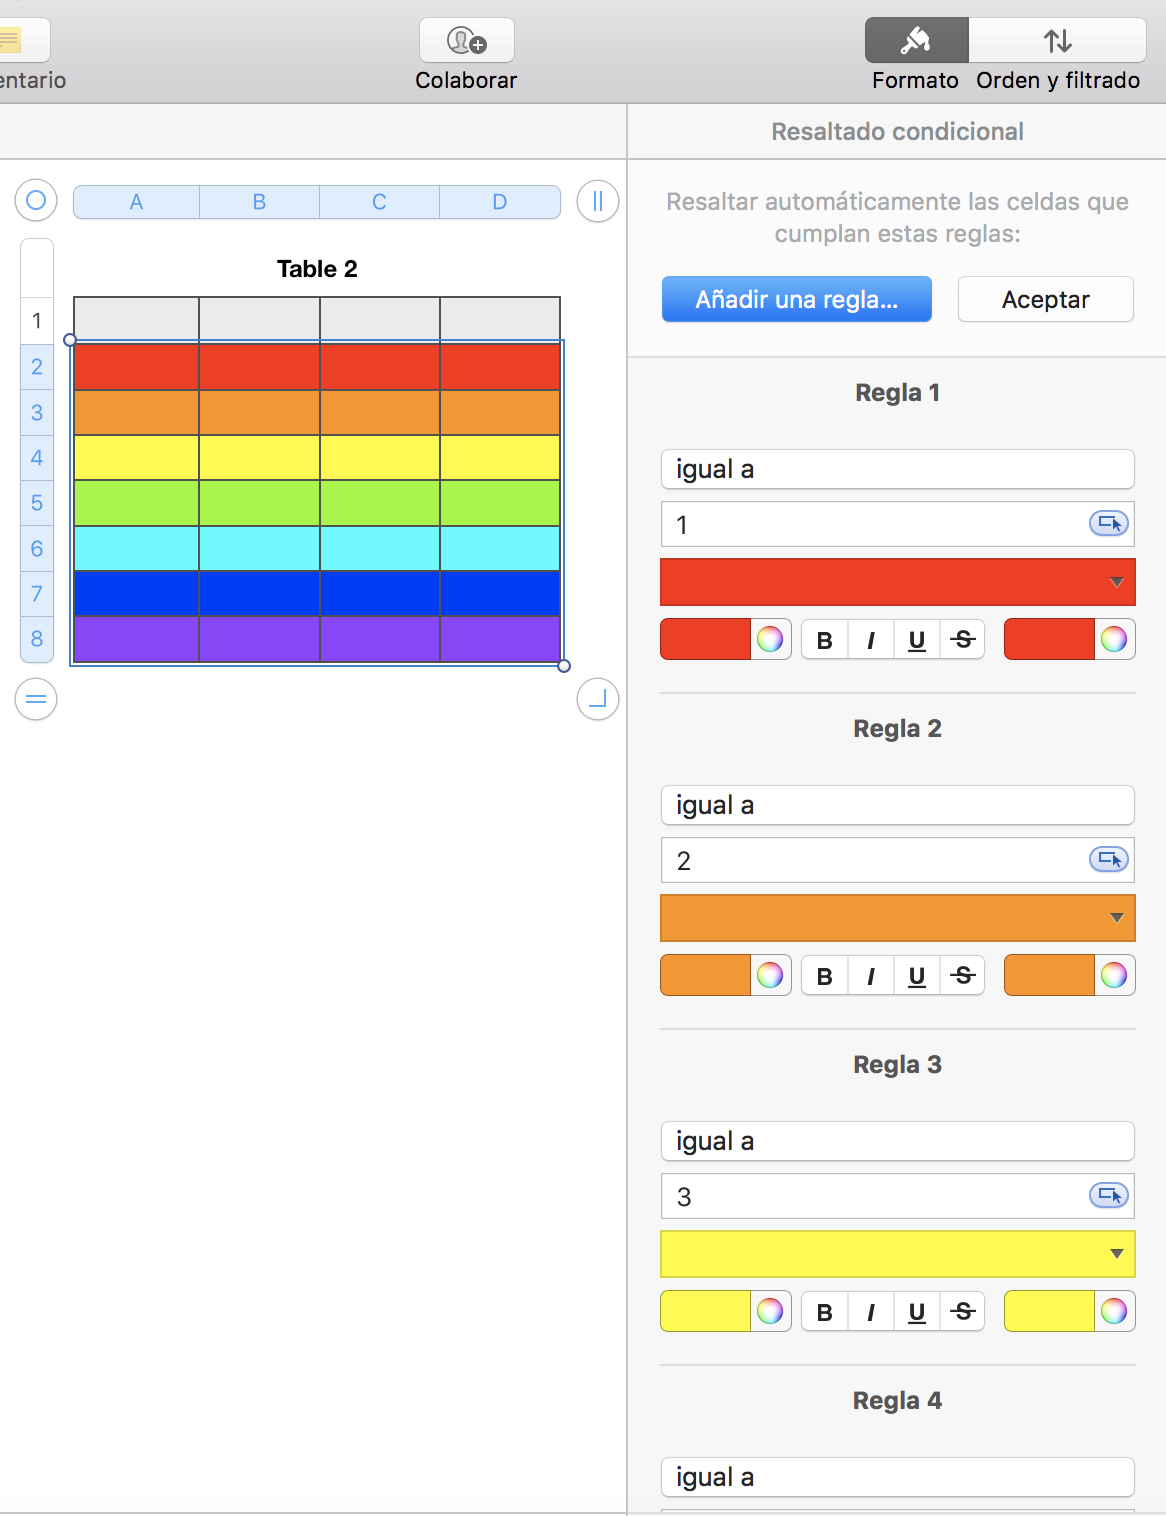Click the yellow text color swatch in Regla 3
Image resolution: width=1166 pixels, height=1516 pixels.
click(706, 1312)
